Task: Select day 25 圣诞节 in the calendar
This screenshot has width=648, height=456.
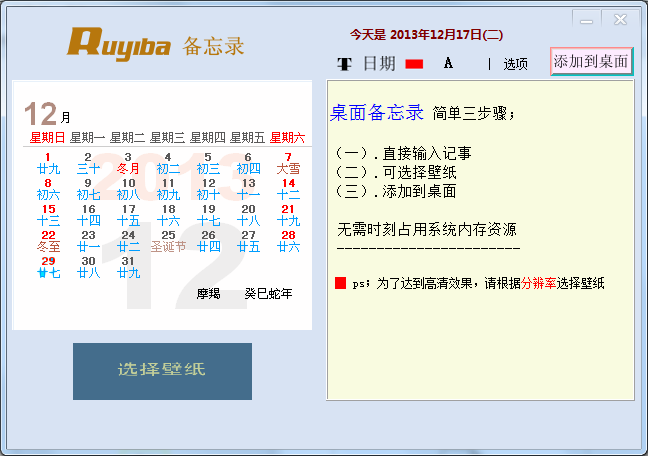Action: (168, 241)
